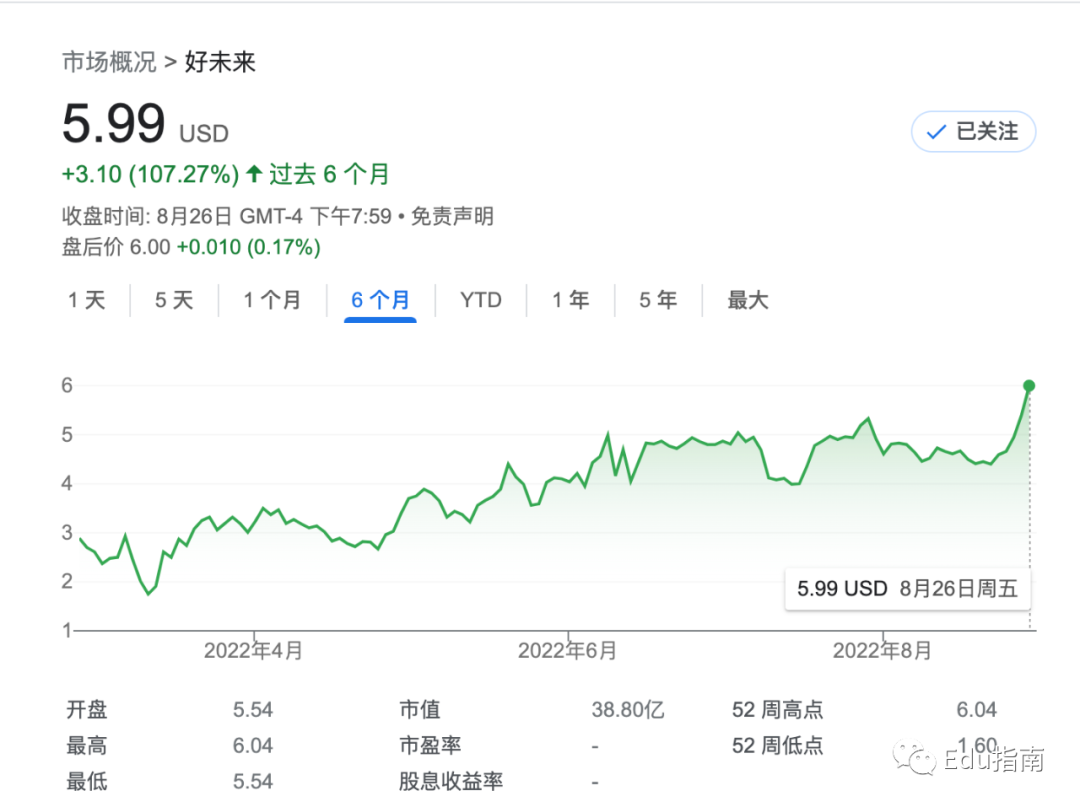Click the 2022年6月 axis label
The height and width of the screenshot is (807, 1080).
pos(568,651)
